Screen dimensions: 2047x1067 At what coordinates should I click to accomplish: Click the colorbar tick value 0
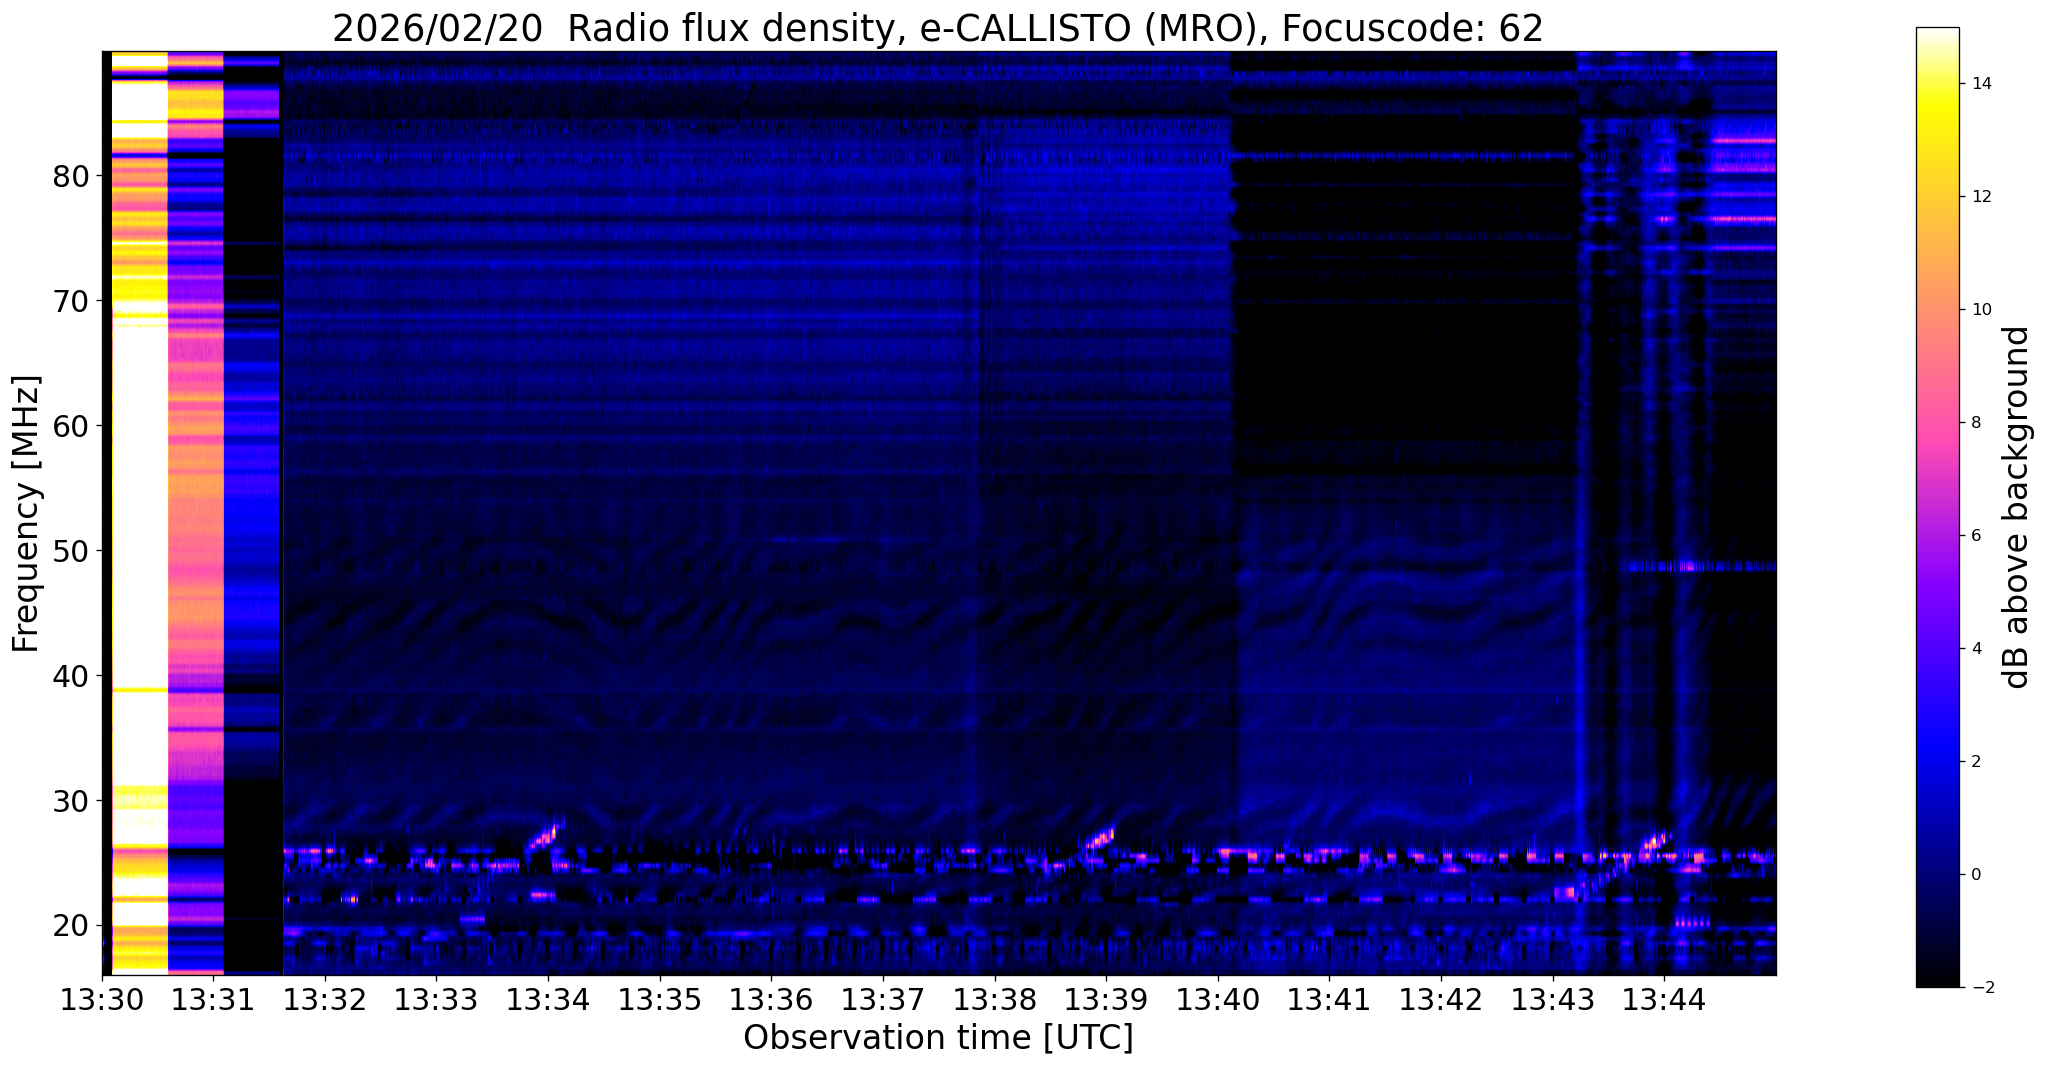tap(1975, 875)
